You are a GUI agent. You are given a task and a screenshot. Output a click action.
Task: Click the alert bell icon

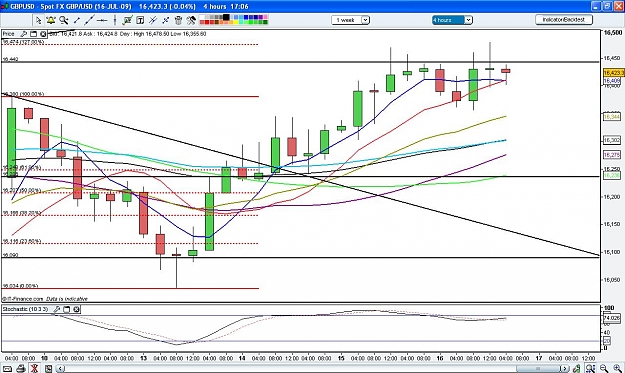[51, 20]
